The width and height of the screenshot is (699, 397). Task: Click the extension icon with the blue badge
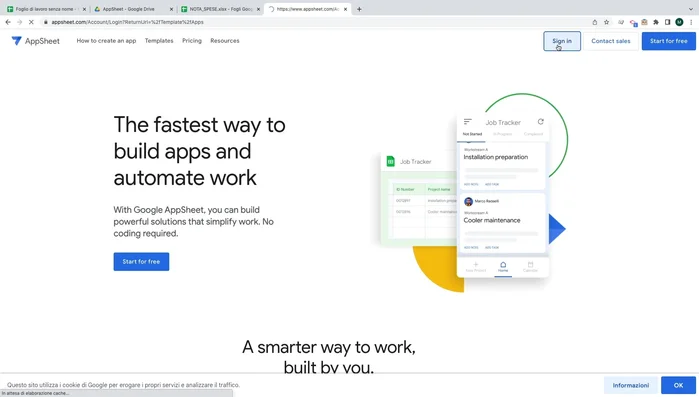[x=633, y=22]
